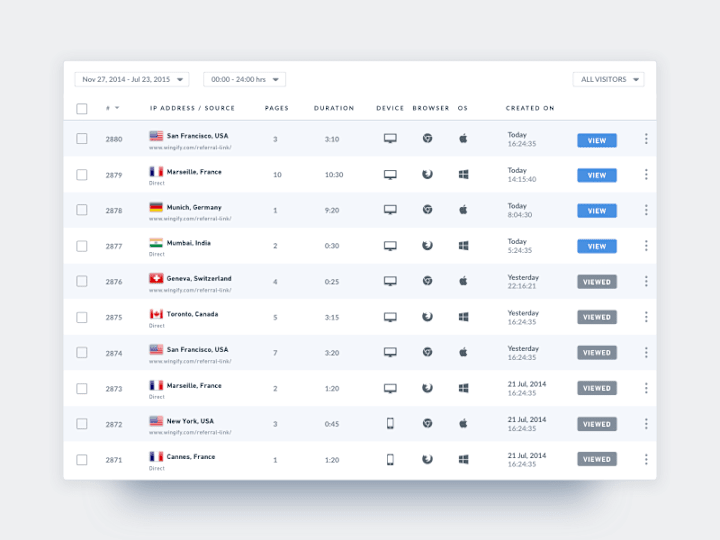Click the Germany flag in row 2878
Screen dimensions: 720x540
[156, 207]
